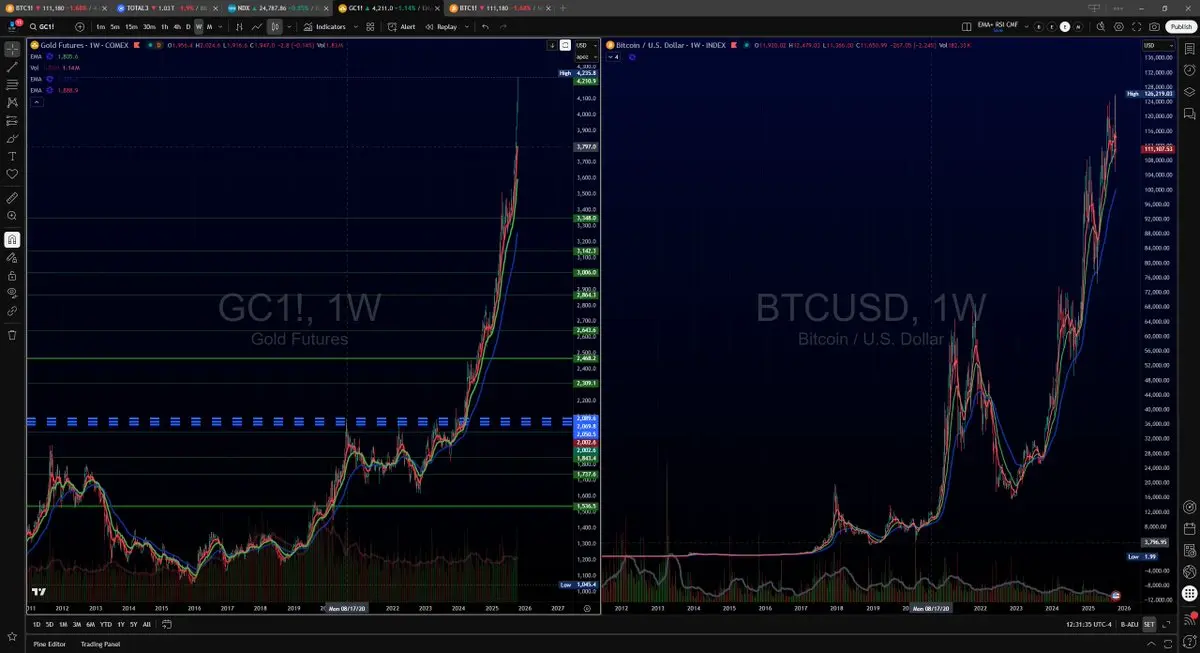Toggle the SET session setting
Viewport: 1200px width, 653px height.
(1149, 624)
